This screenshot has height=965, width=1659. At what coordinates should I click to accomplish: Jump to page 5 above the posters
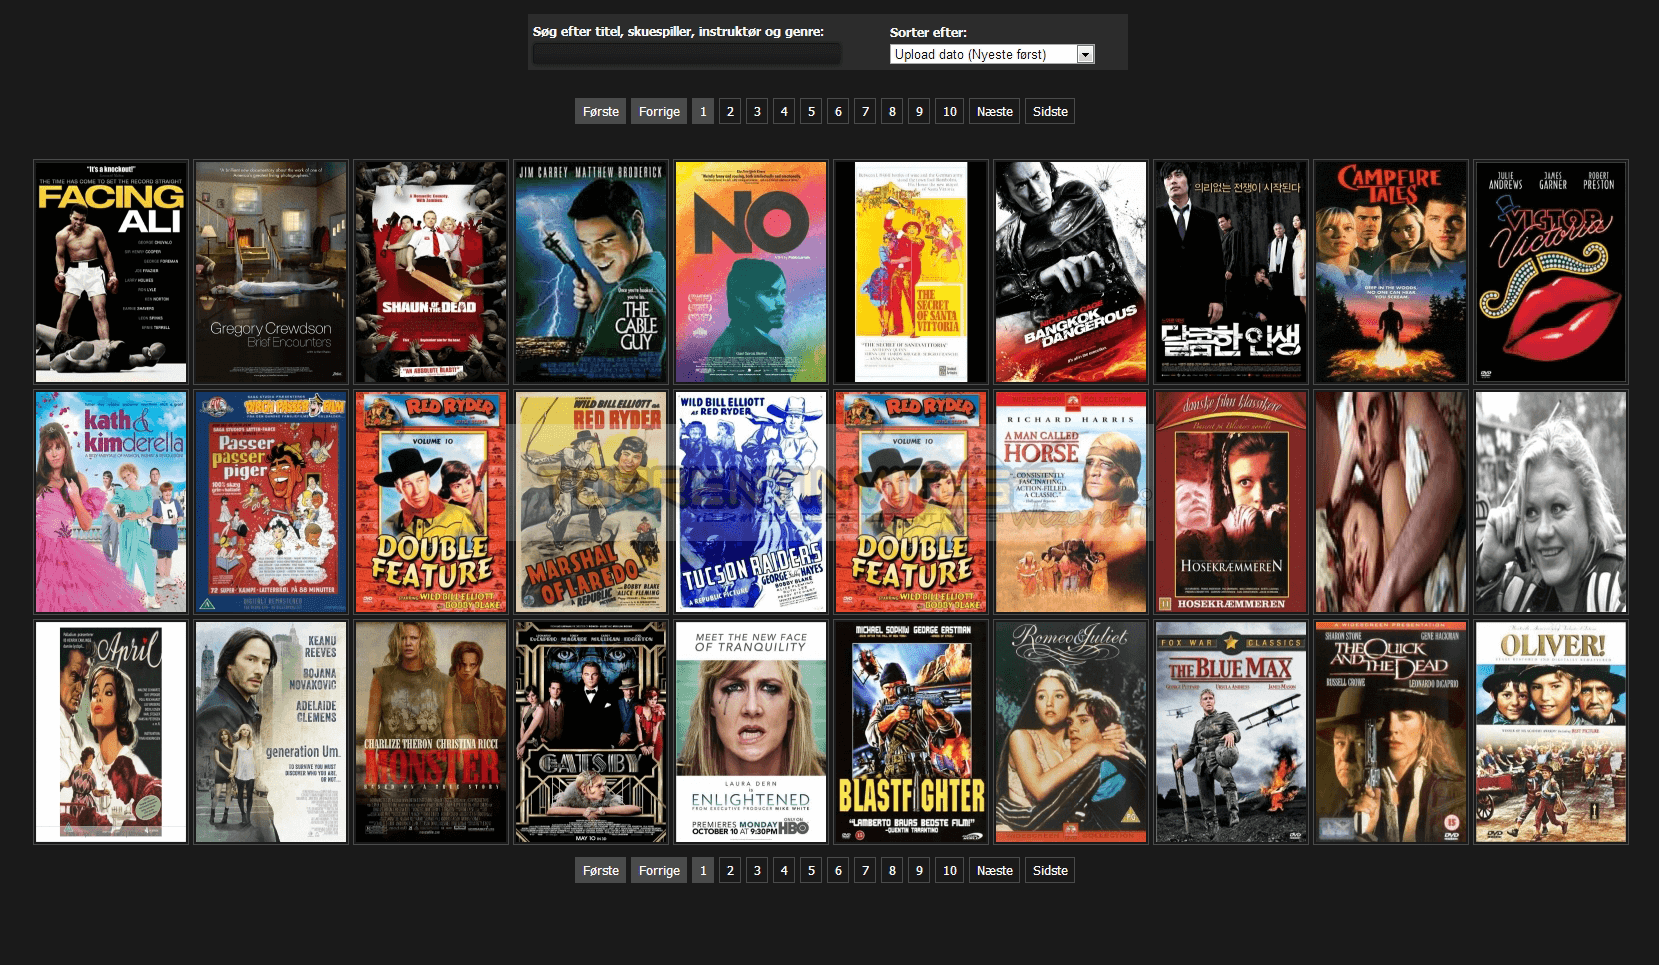pyautogui.click(x=811, y=111)
